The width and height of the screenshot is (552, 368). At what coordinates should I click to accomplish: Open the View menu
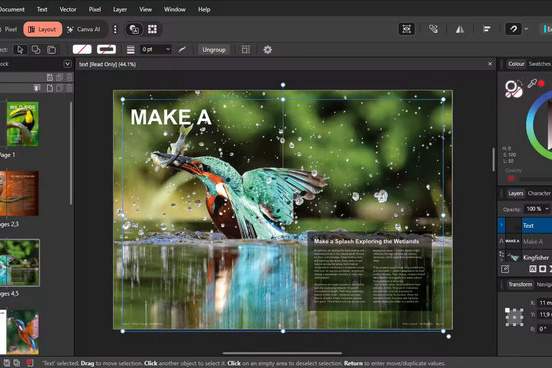click(x=145, y=10)
